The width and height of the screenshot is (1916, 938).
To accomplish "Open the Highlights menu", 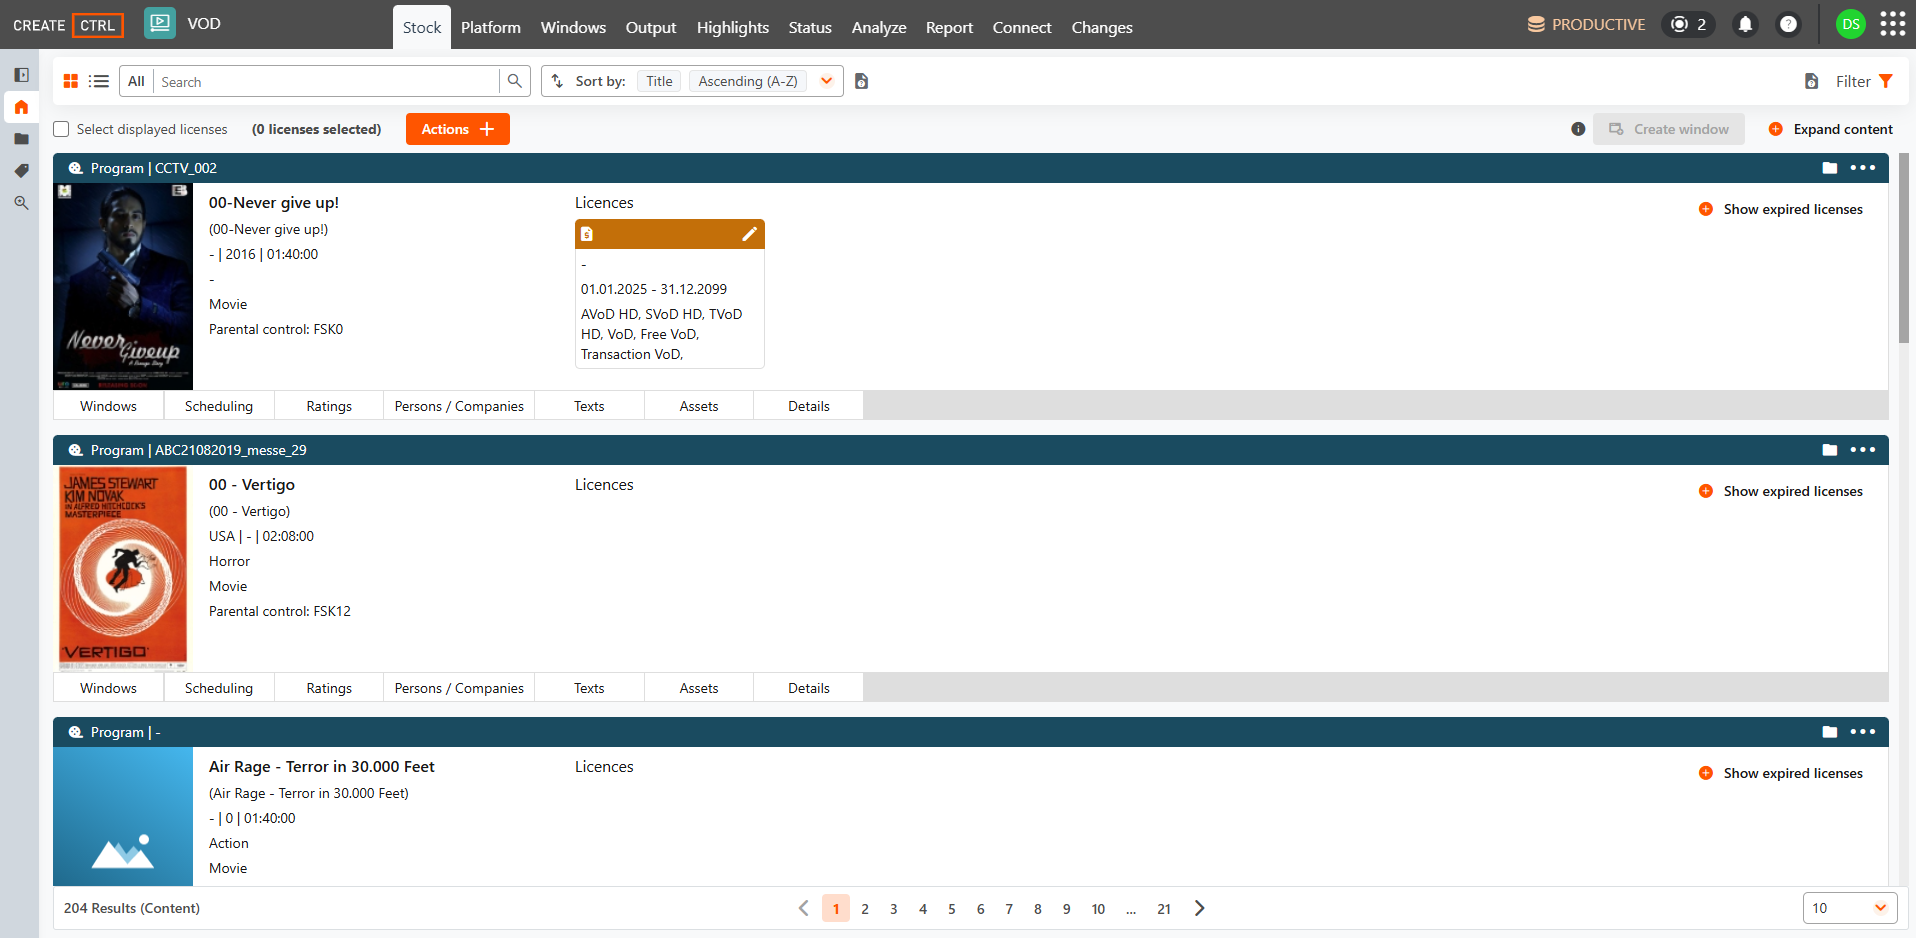I will pos(733,27).
